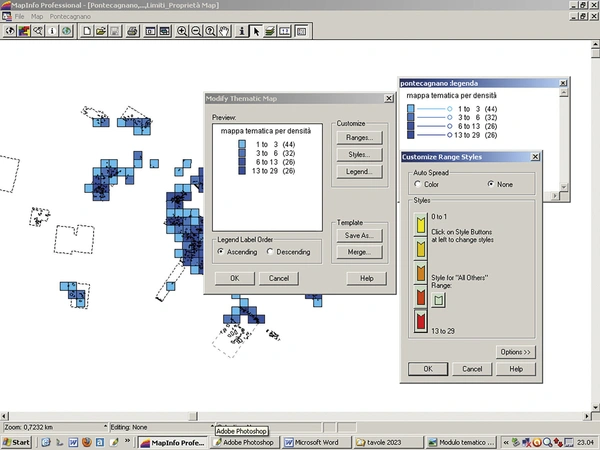The height and width of the screenshot is (450, 600).
Task: Click the New Table blank page icon
Action: click(x=87, y=30)
